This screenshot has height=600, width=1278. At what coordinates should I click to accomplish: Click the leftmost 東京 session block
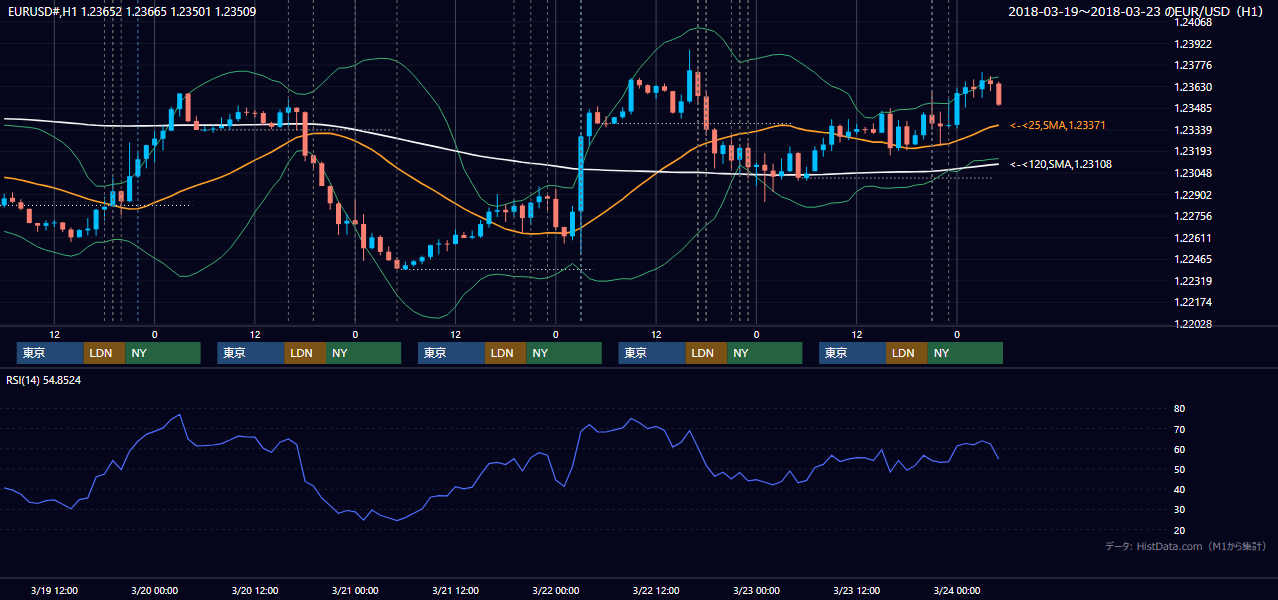click(50, 353)
